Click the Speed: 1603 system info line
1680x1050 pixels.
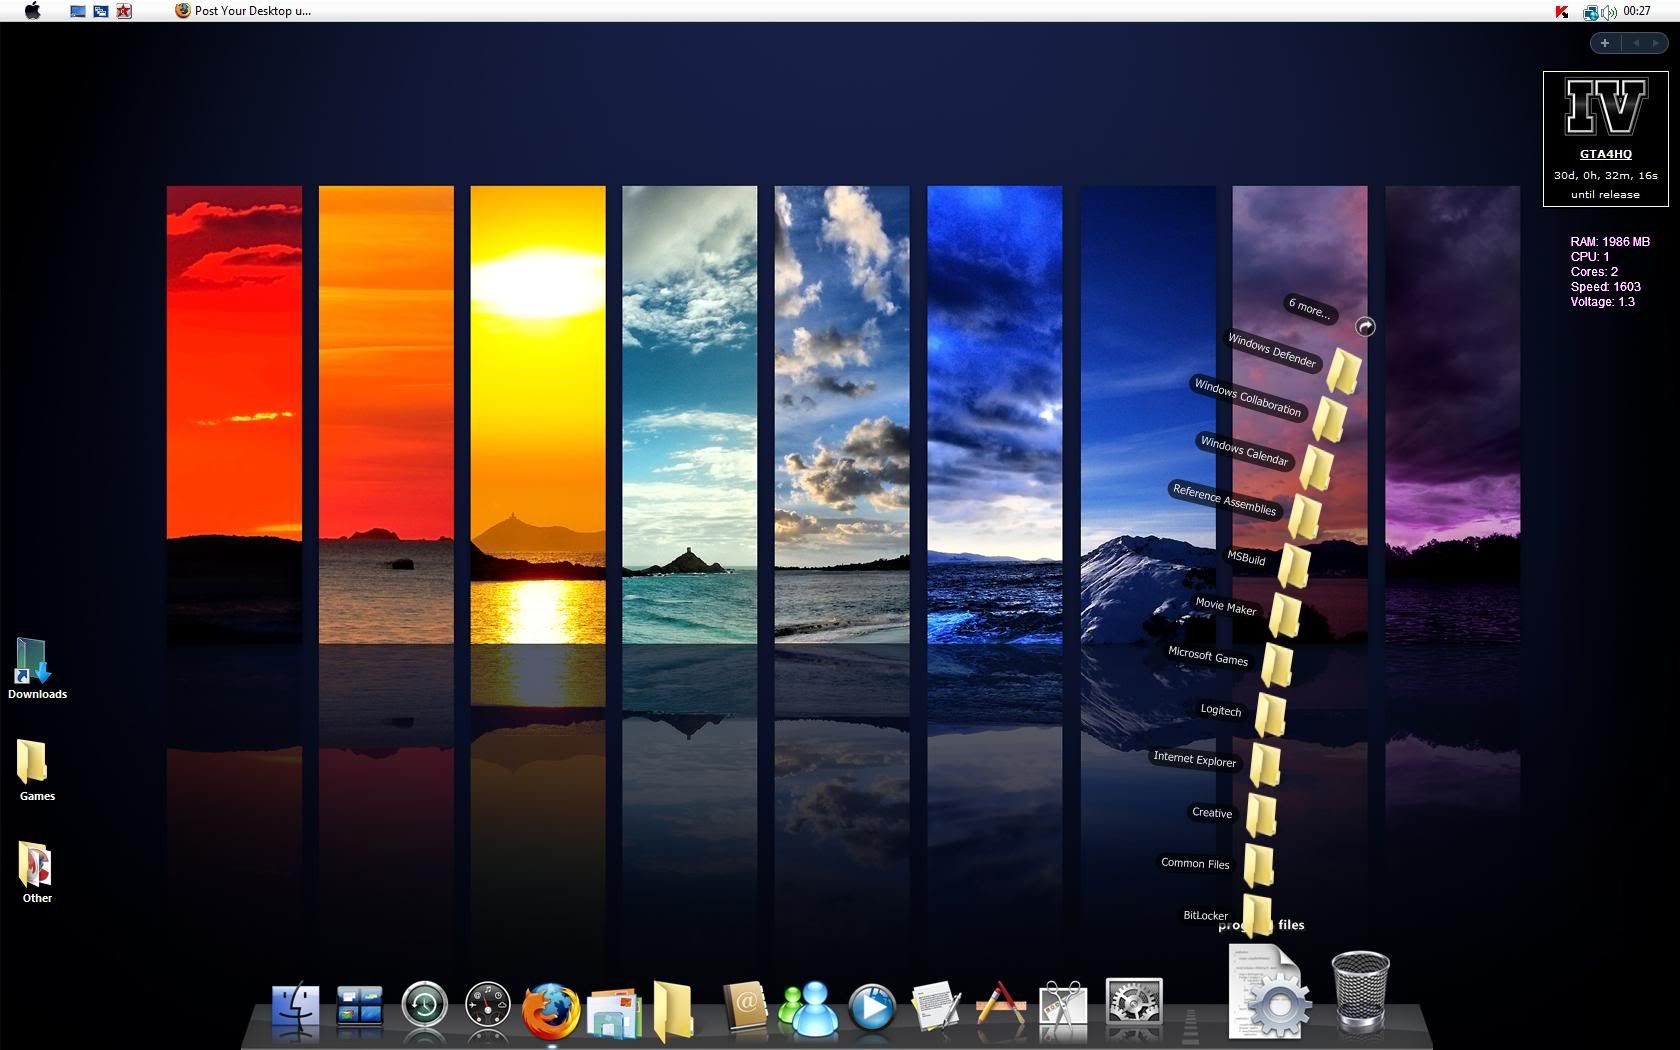click(1605, 287)
